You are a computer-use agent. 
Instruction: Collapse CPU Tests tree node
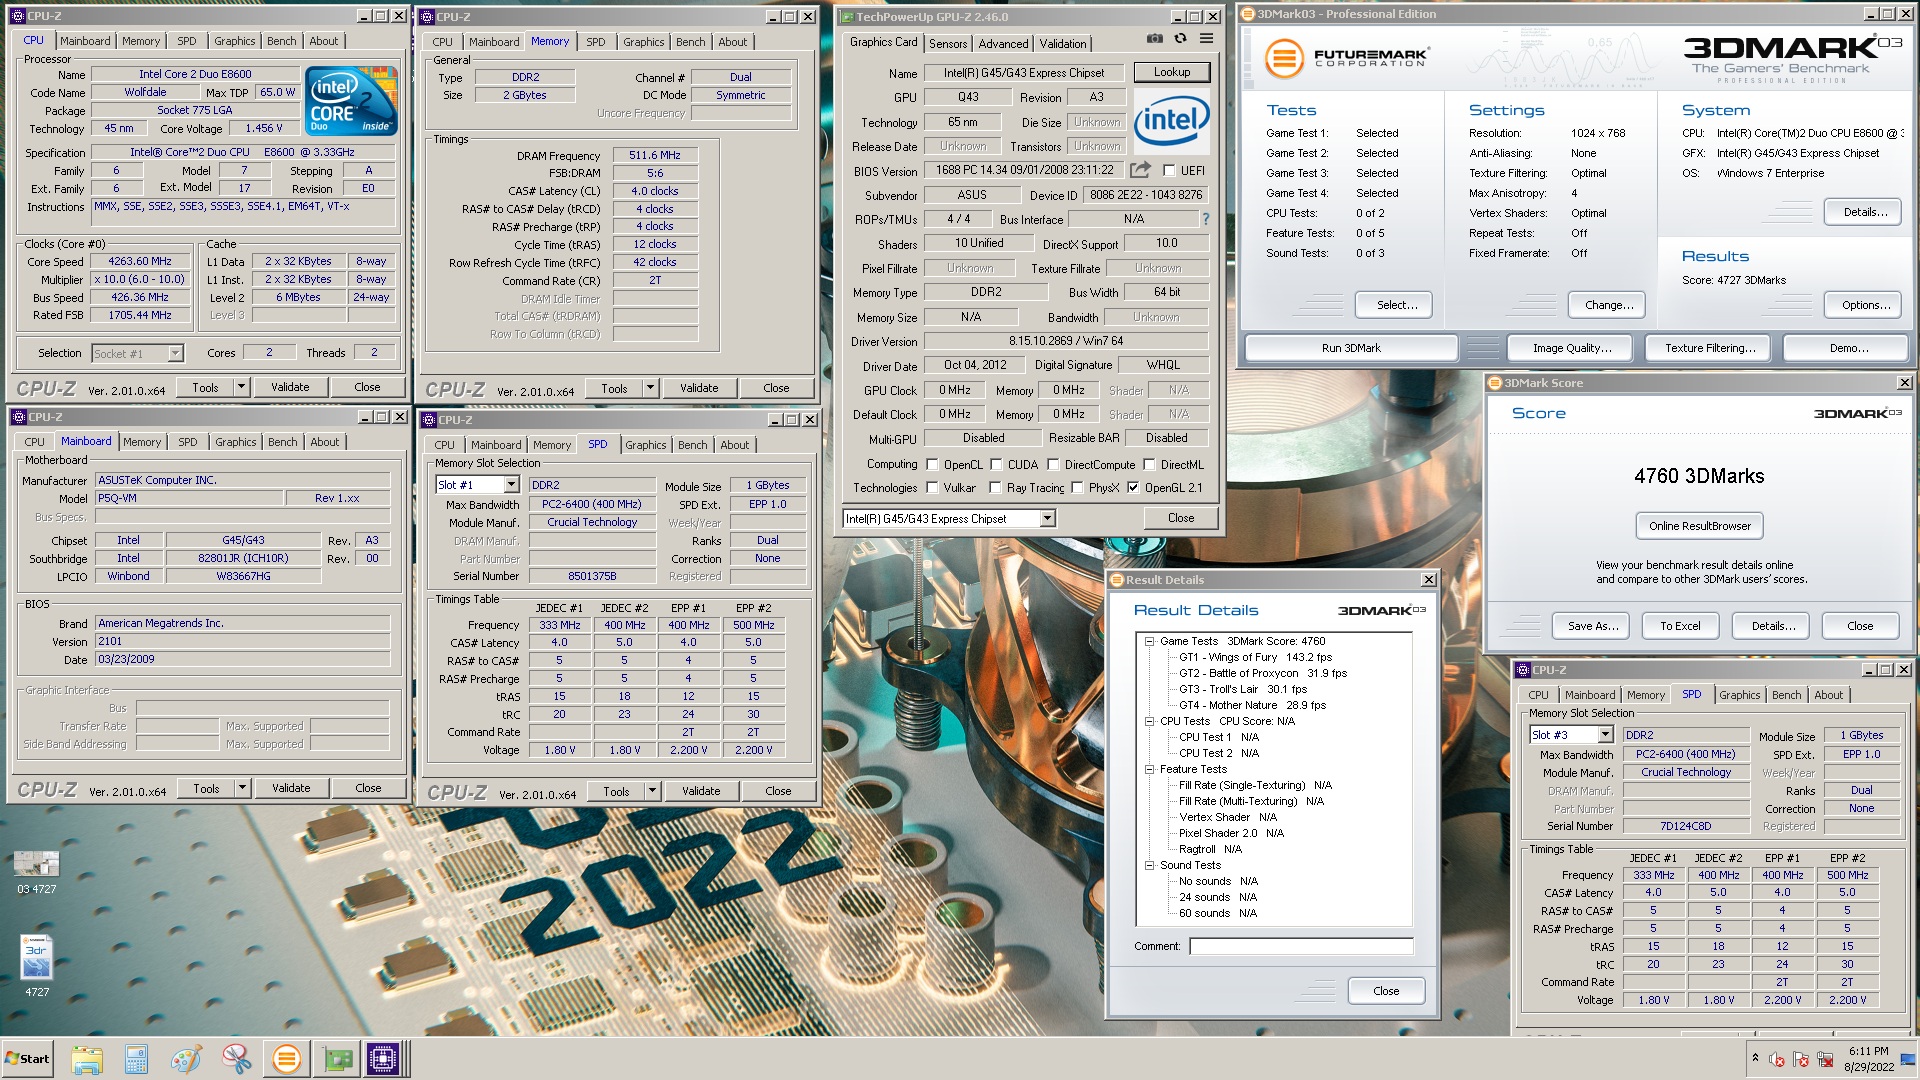tap(1150, 722)
